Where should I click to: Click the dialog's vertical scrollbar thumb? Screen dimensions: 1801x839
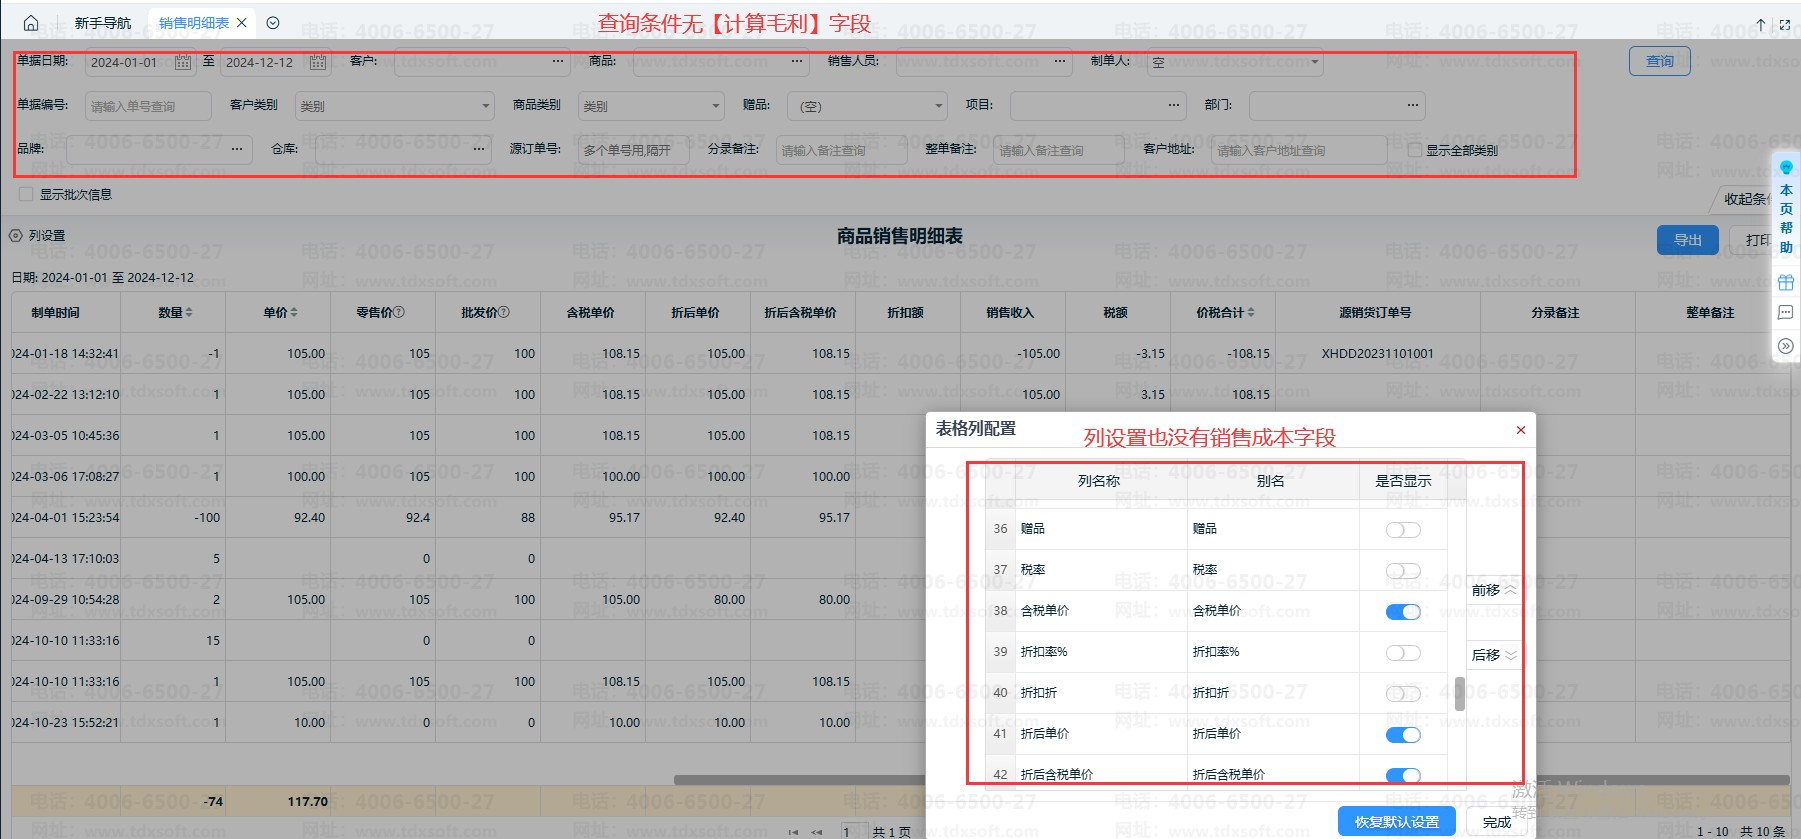point(1460,693)
